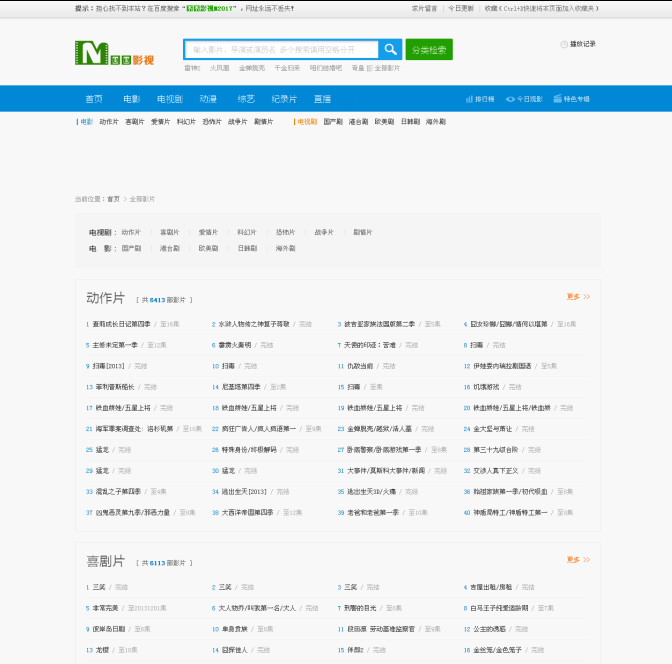Screen dimensions: 672x664
Task: Open 今日观影 via its eye icon
Action: (510, 99)
